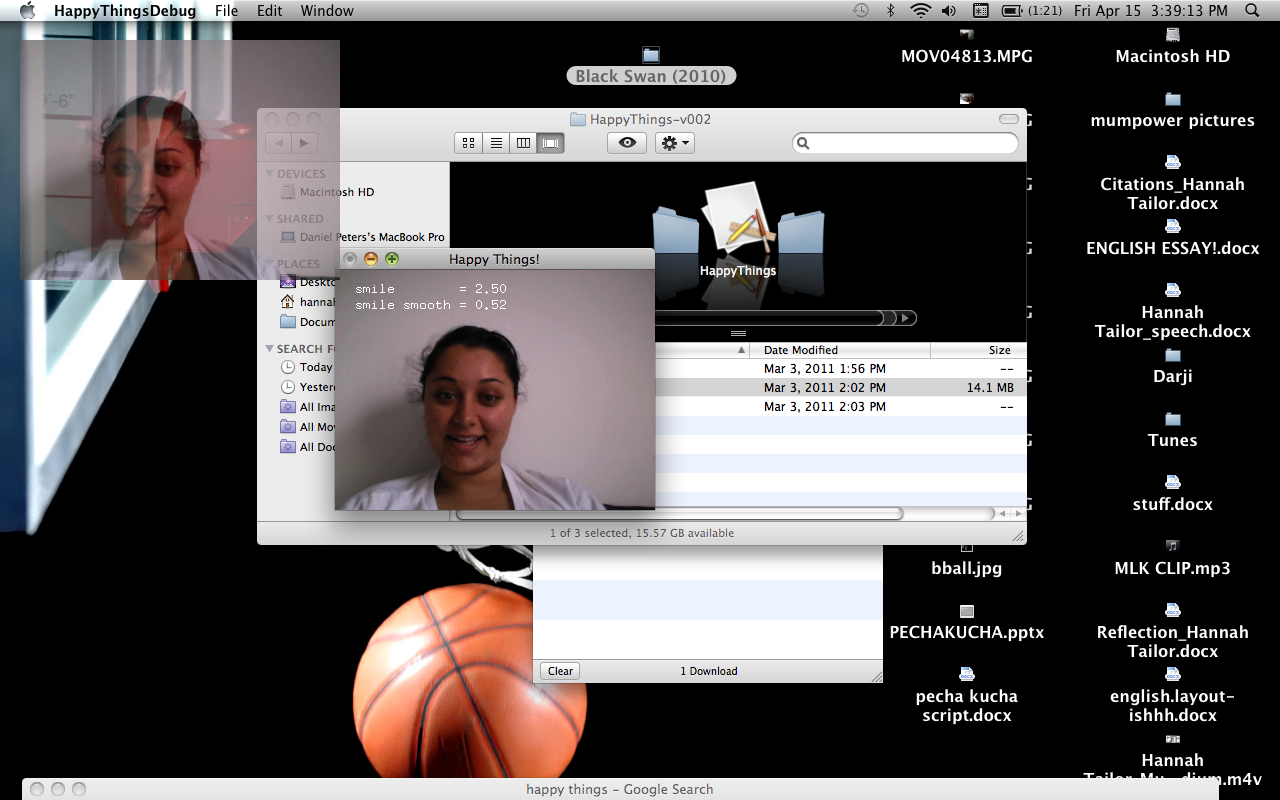Zoom the Happy Things! window
The width and height of the screenshot is (1280, 800).
pos(392,259)
